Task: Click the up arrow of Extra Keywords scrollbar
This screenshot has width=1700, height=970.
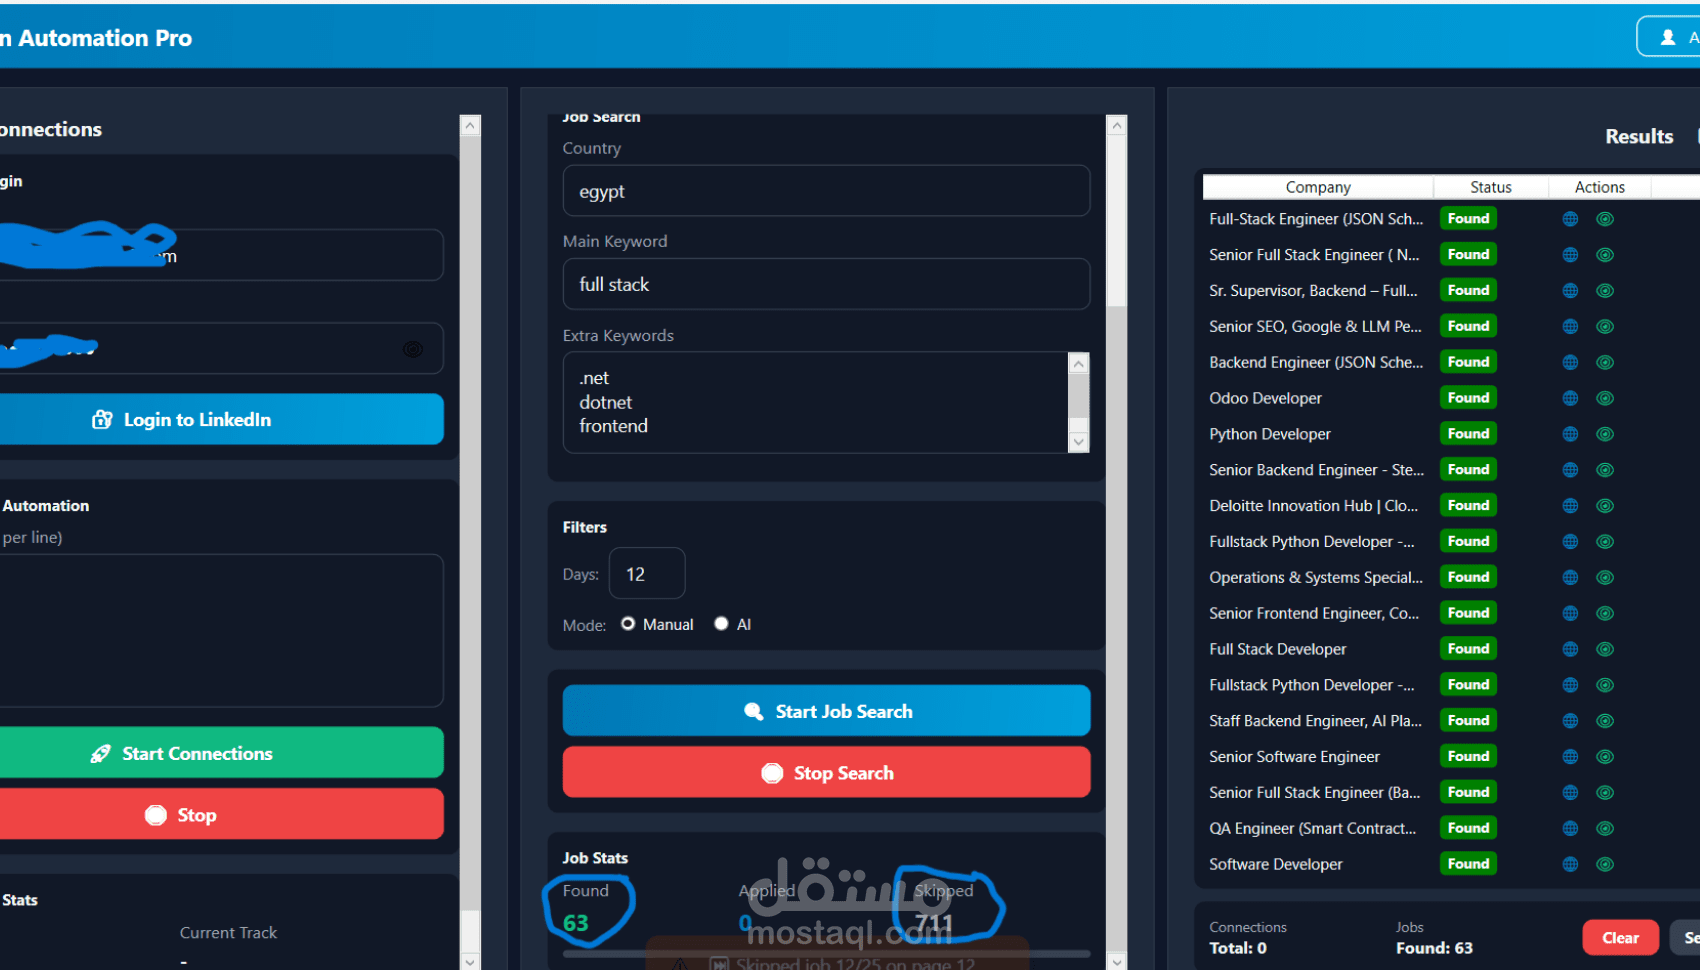Action: 1078,364
